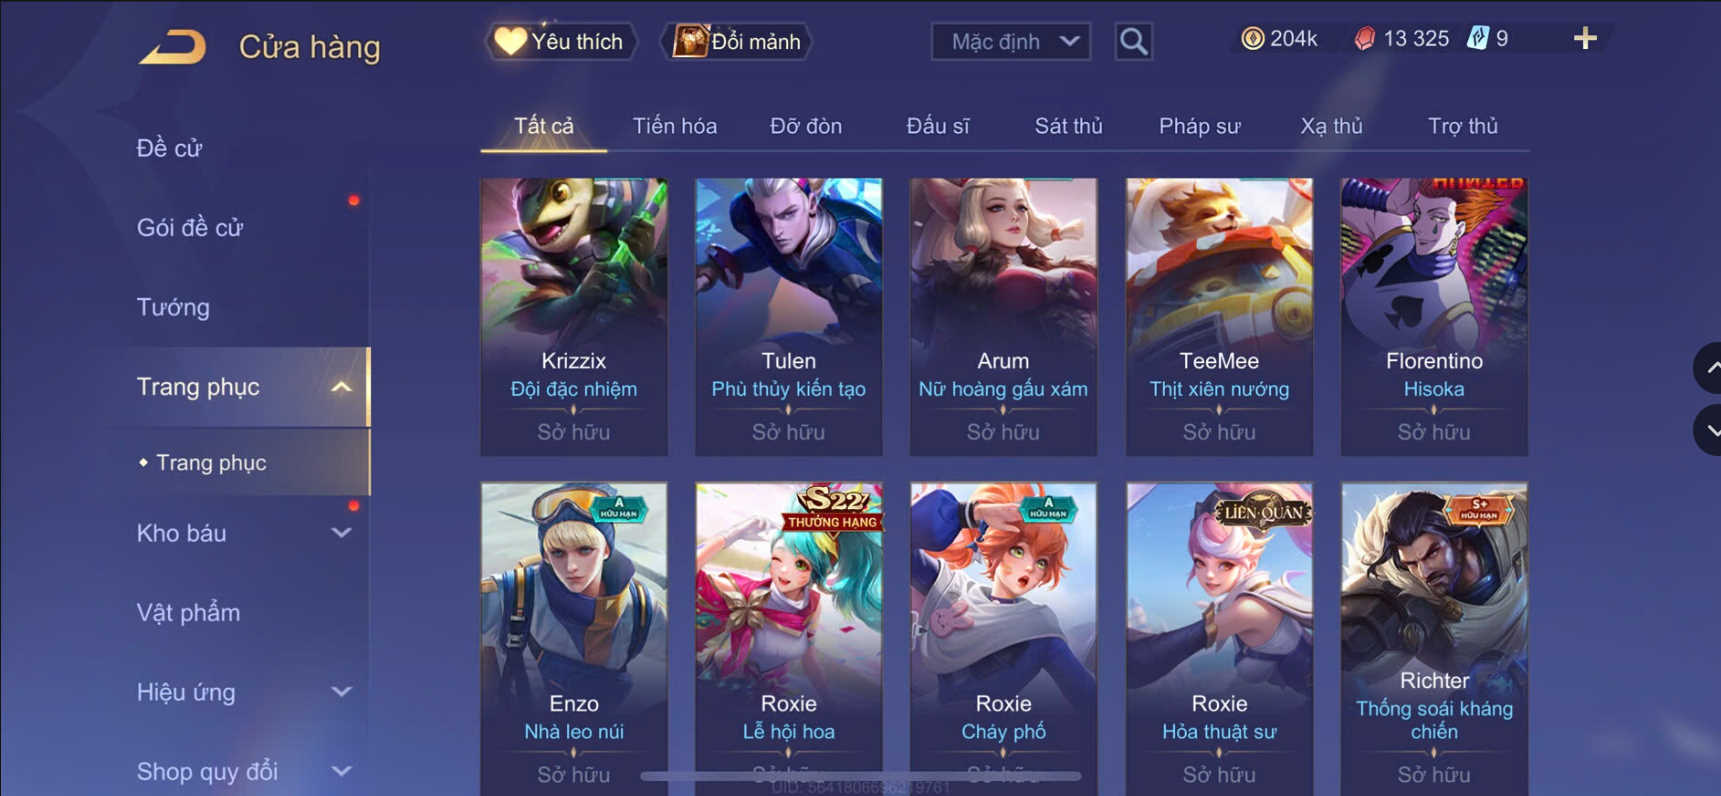Select the Florentino Hisoka skin card
The image size is (1721, 796).
coord(1434,317)
